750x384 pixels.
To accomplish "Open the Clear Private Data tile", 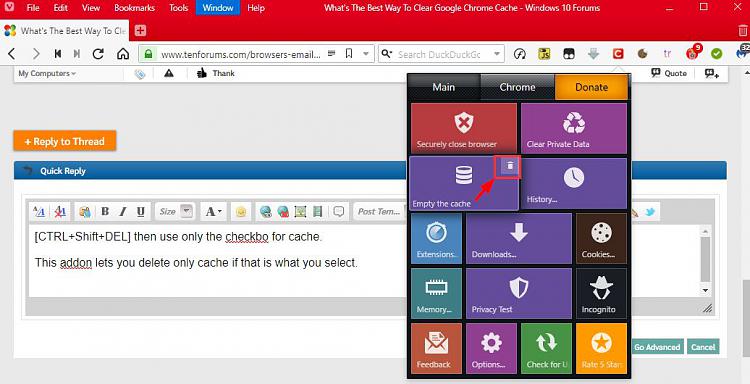I will (574, 128).
